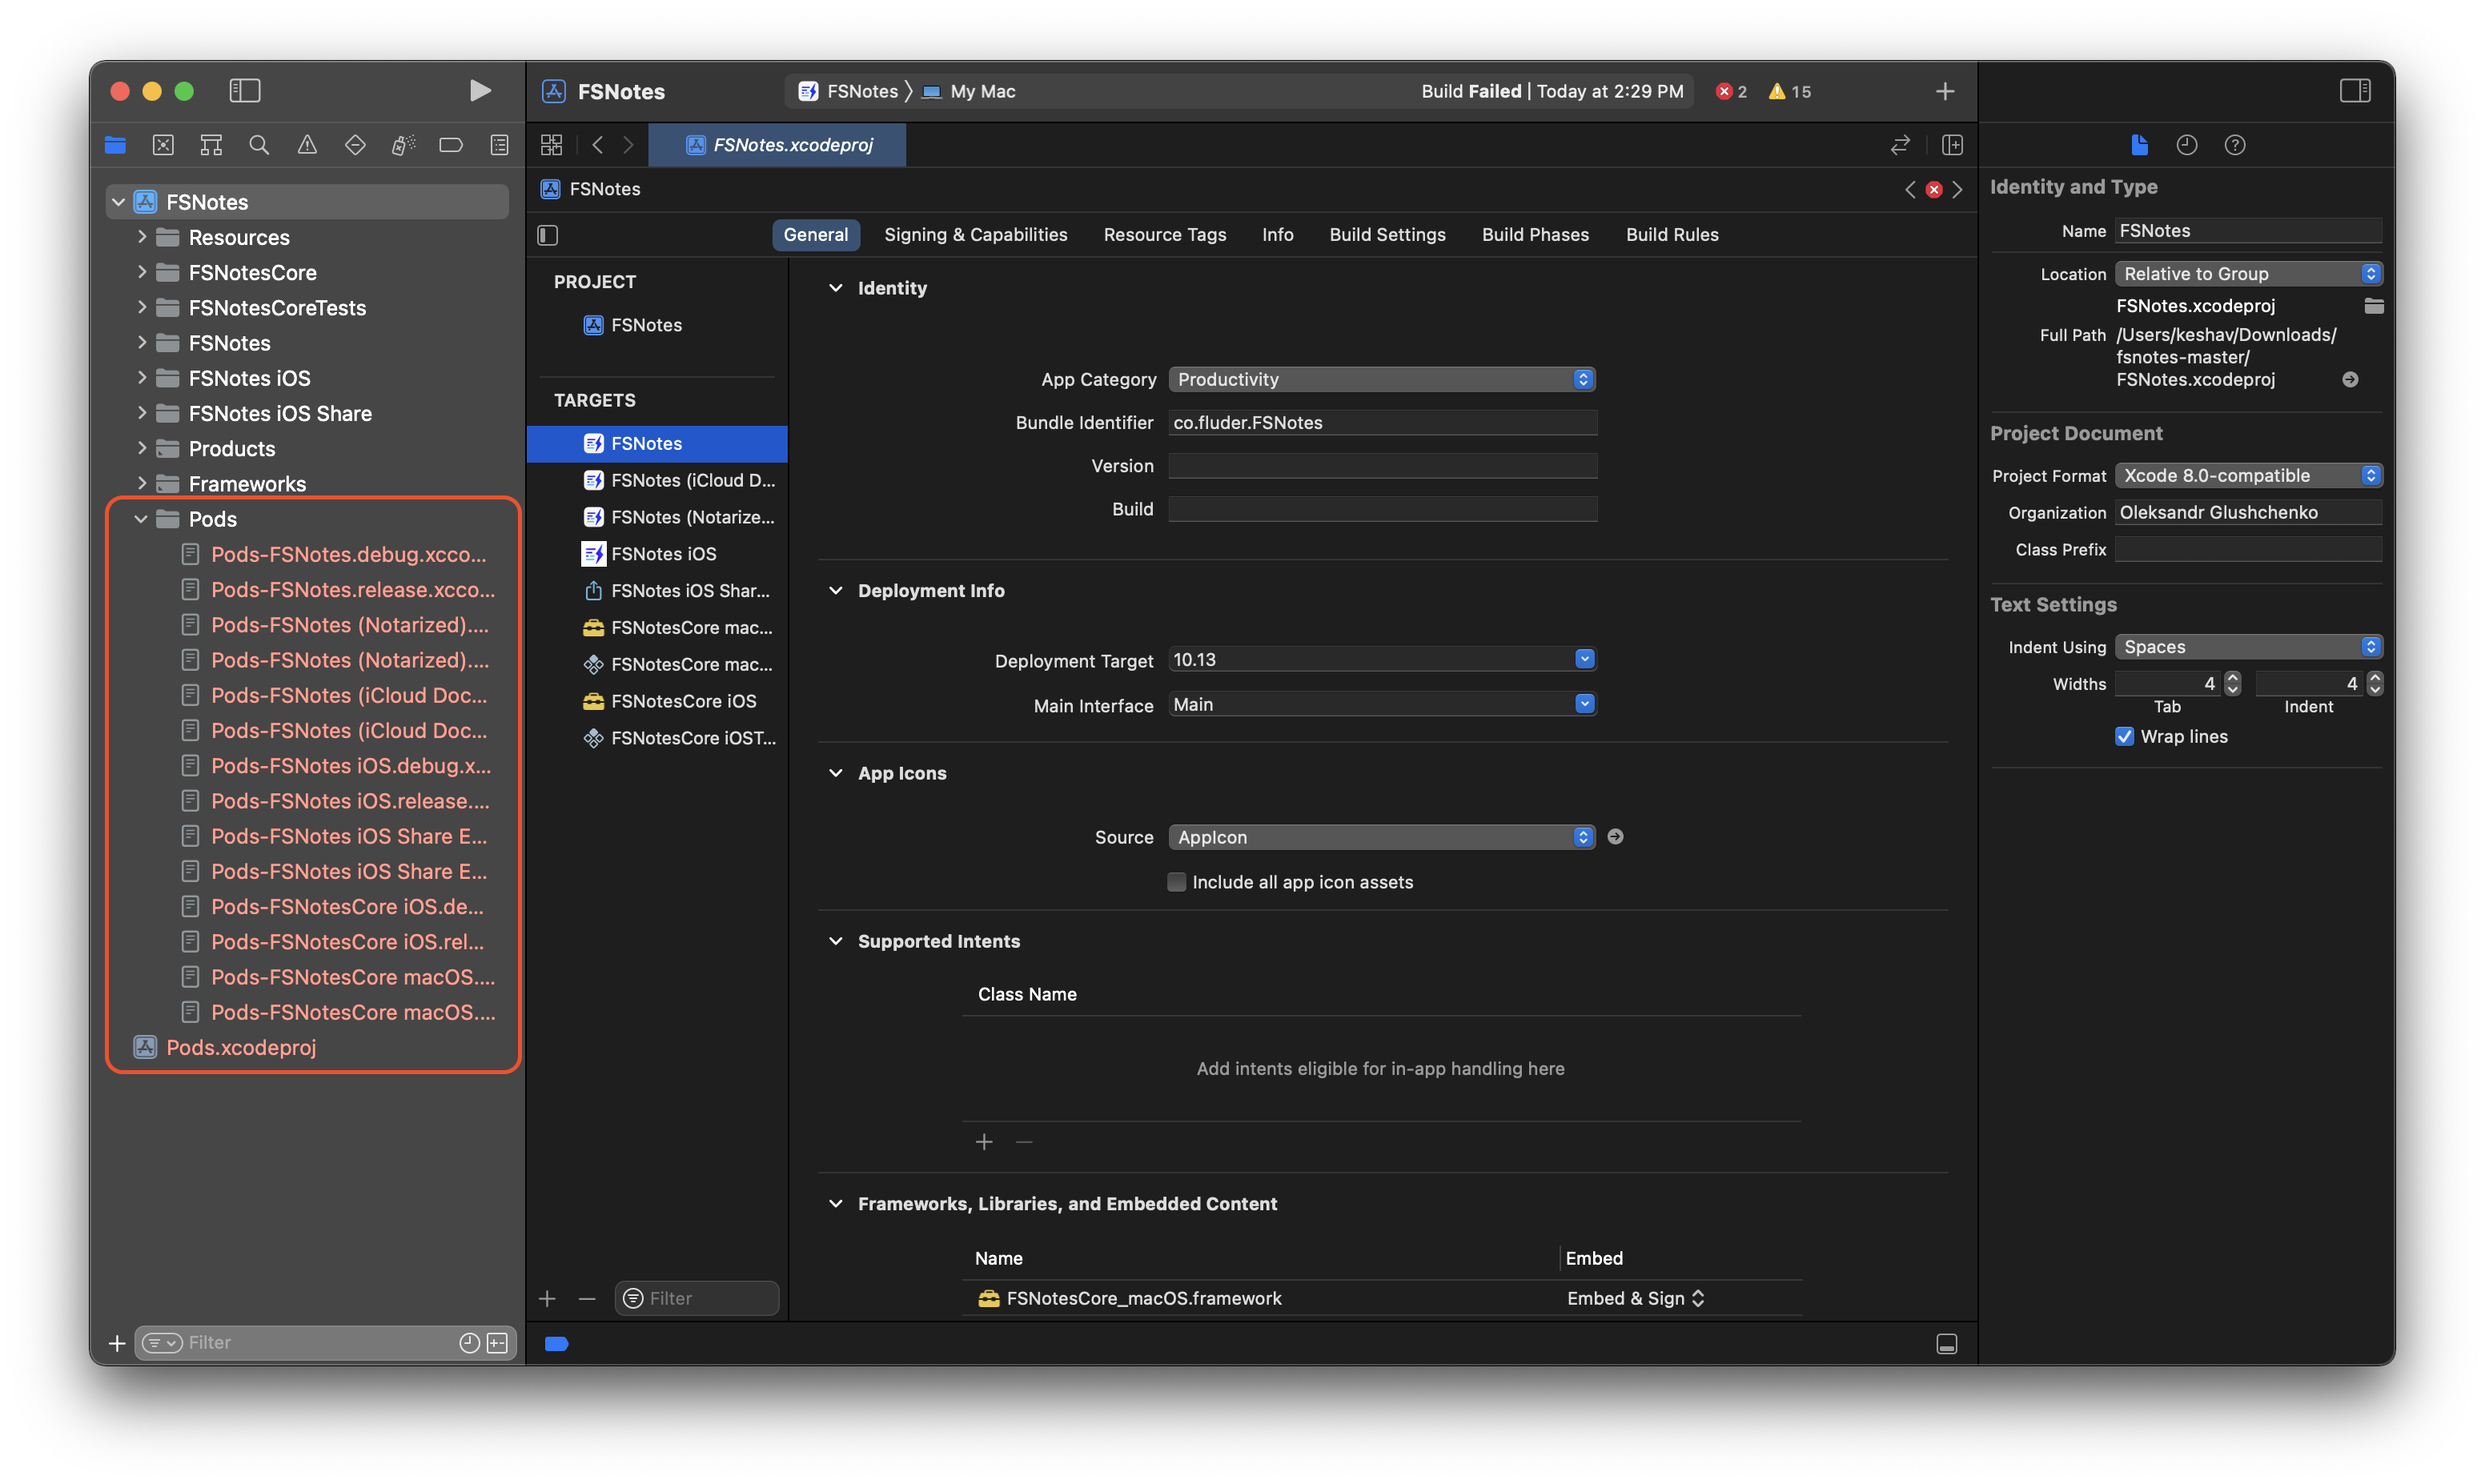Uncheck Wrap lines in Text Settings
This screenshot has height=1484, width=2485.
pos(2125,736)
